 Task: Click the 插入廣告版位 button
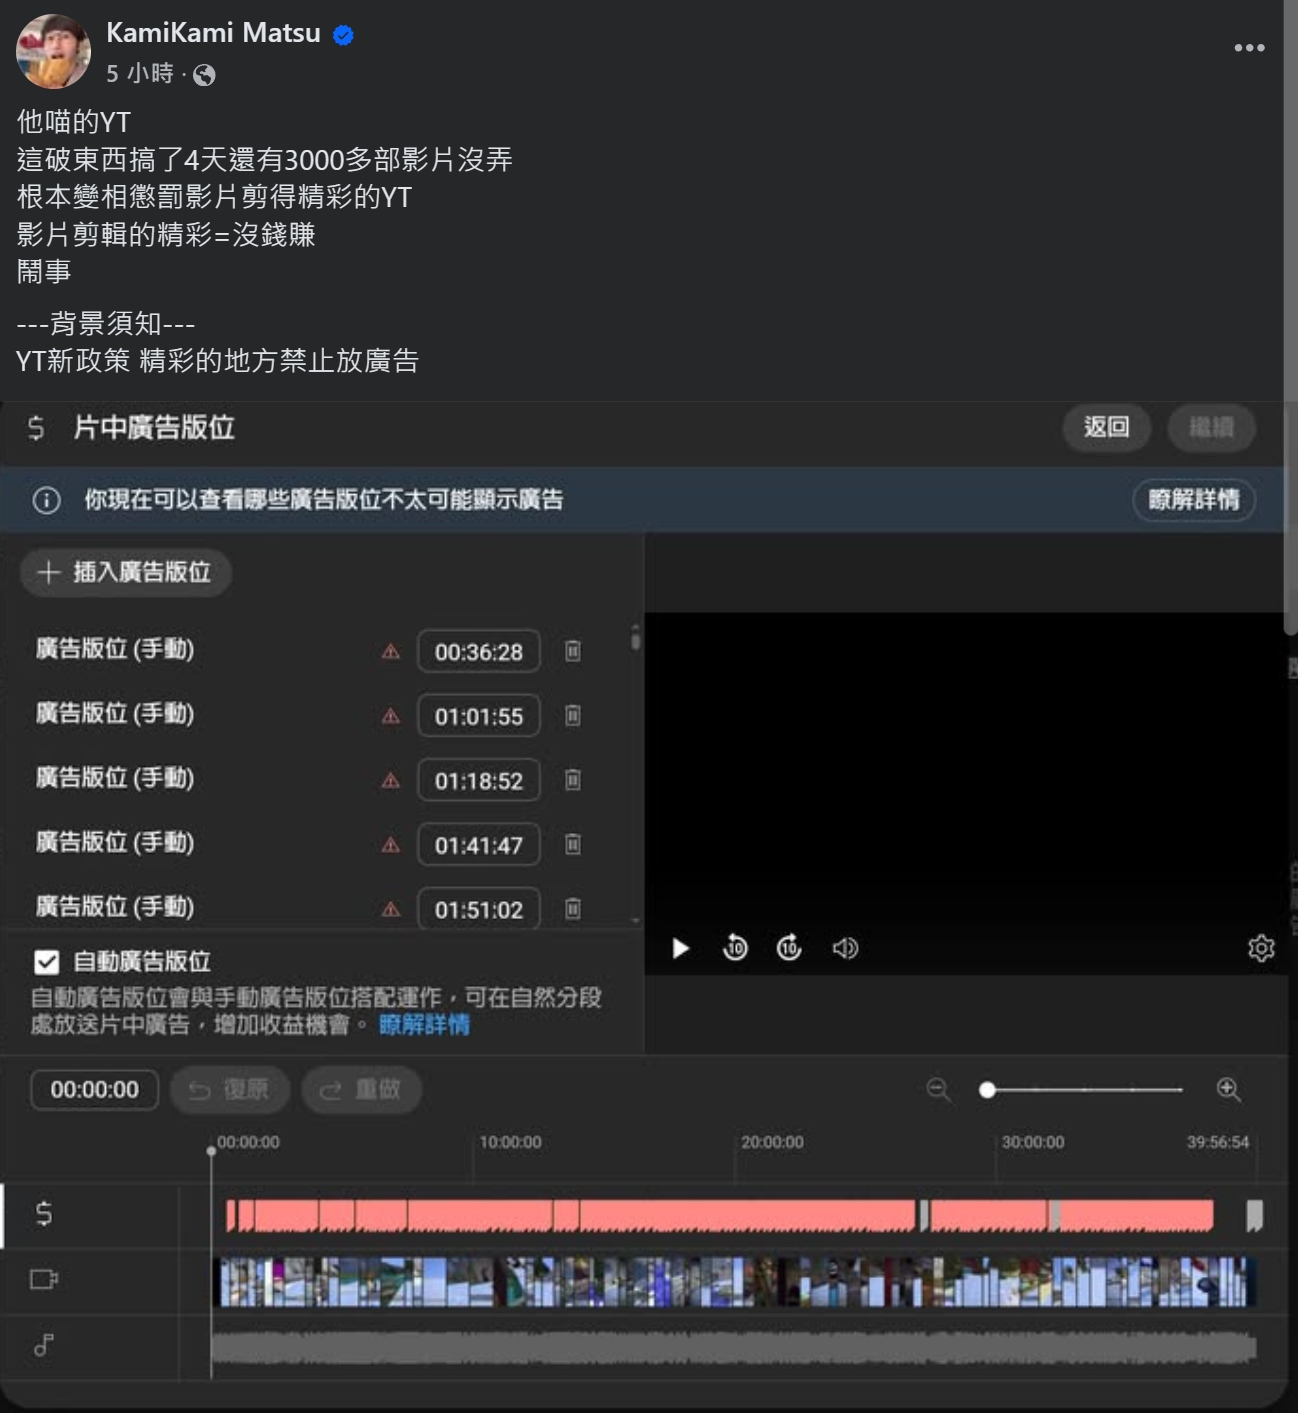(126, 572)
